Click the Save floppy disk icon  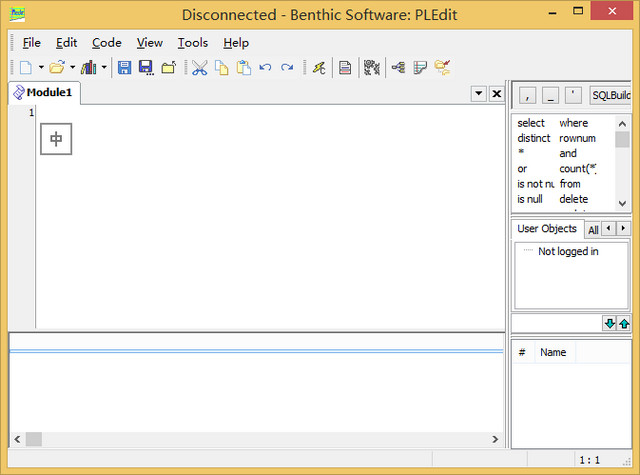coord(125,68)
